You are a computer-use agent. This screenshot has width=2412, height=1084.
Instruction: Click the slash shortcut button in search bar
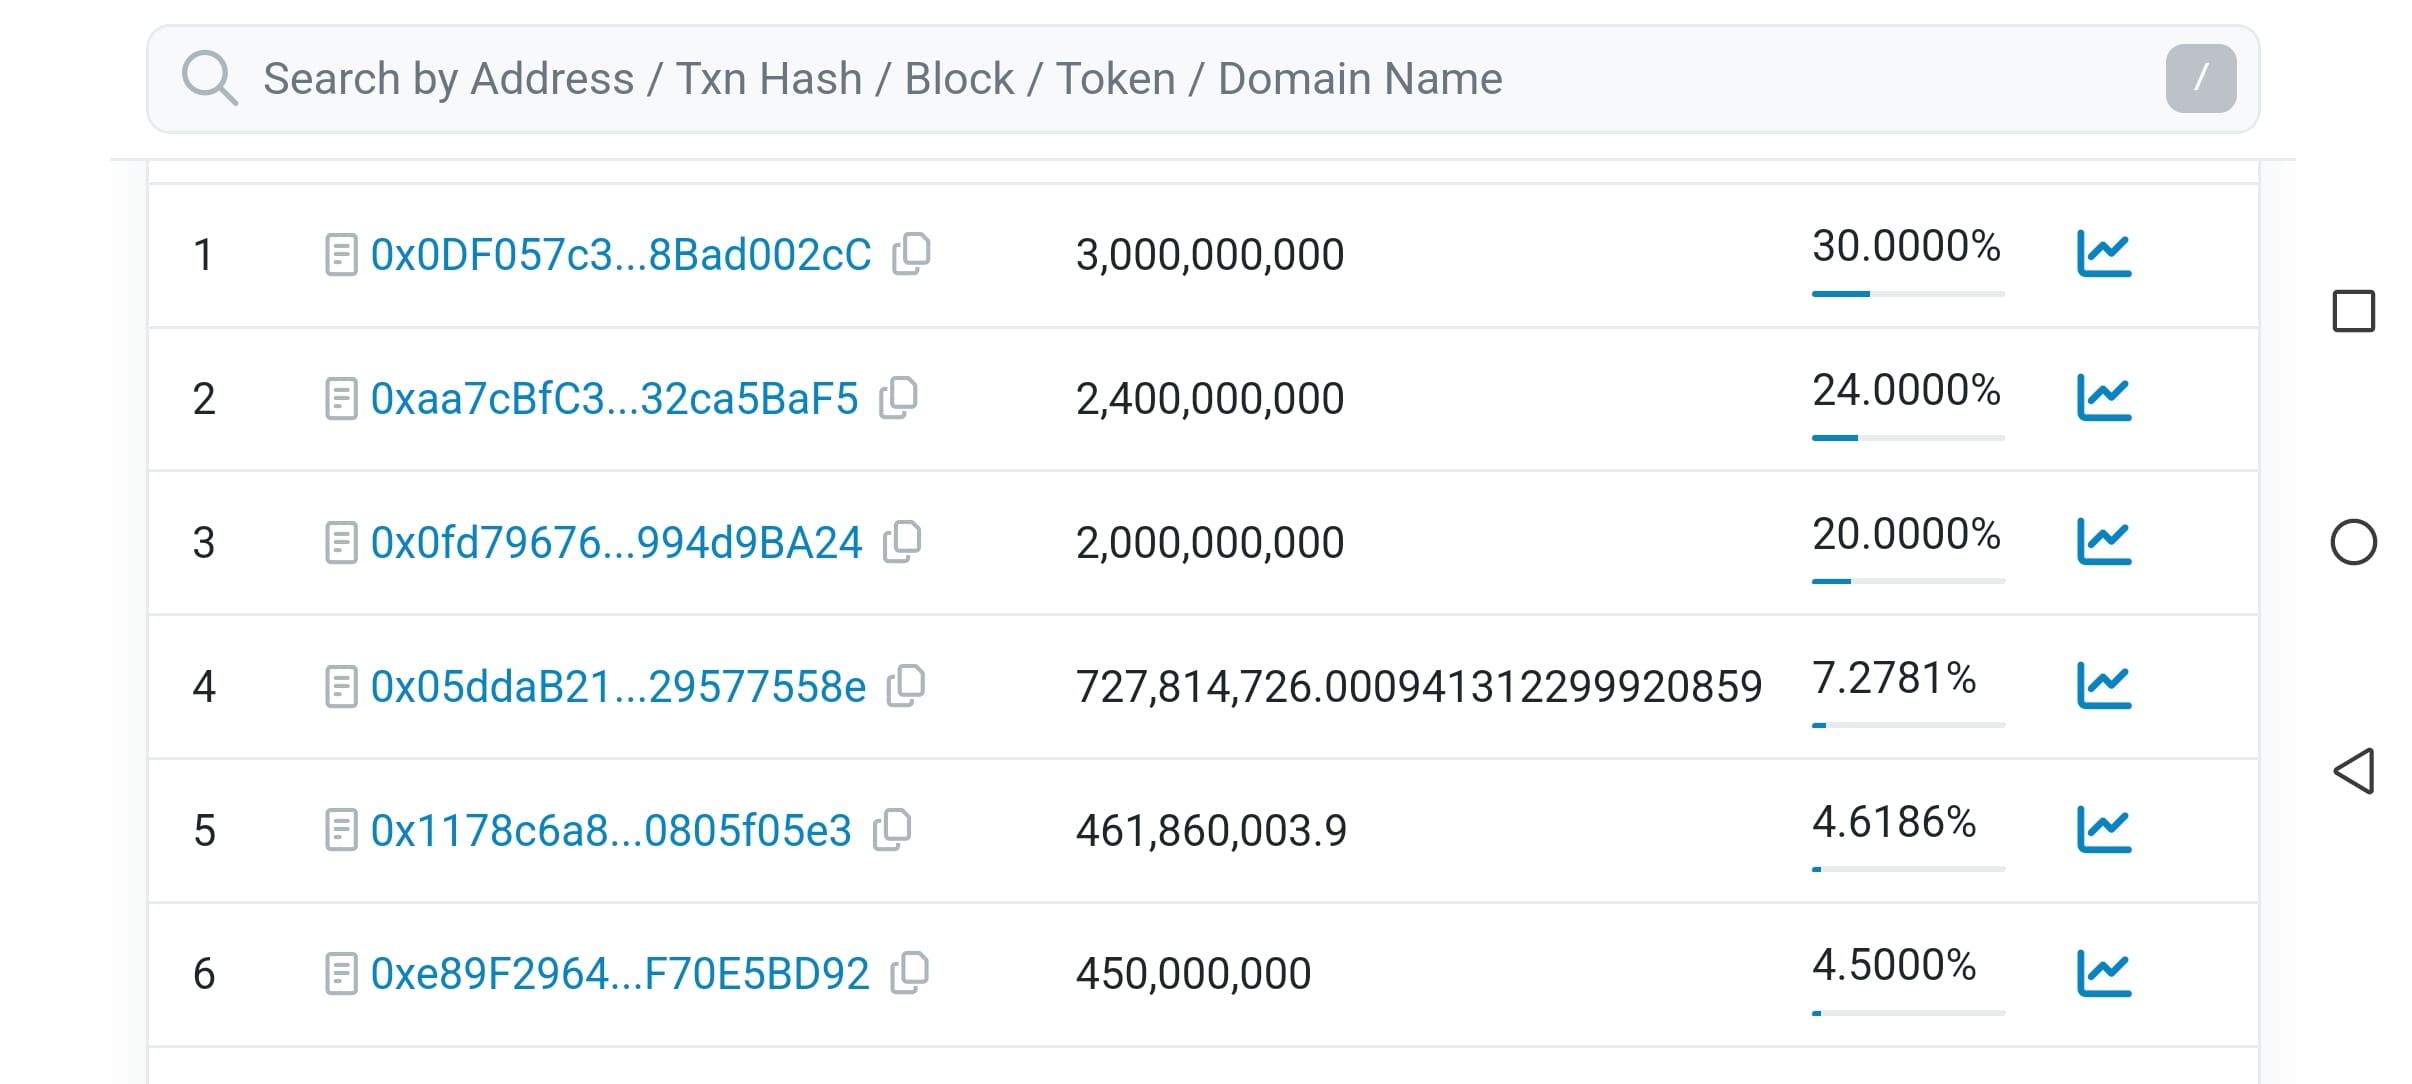tap(2200, 78)
